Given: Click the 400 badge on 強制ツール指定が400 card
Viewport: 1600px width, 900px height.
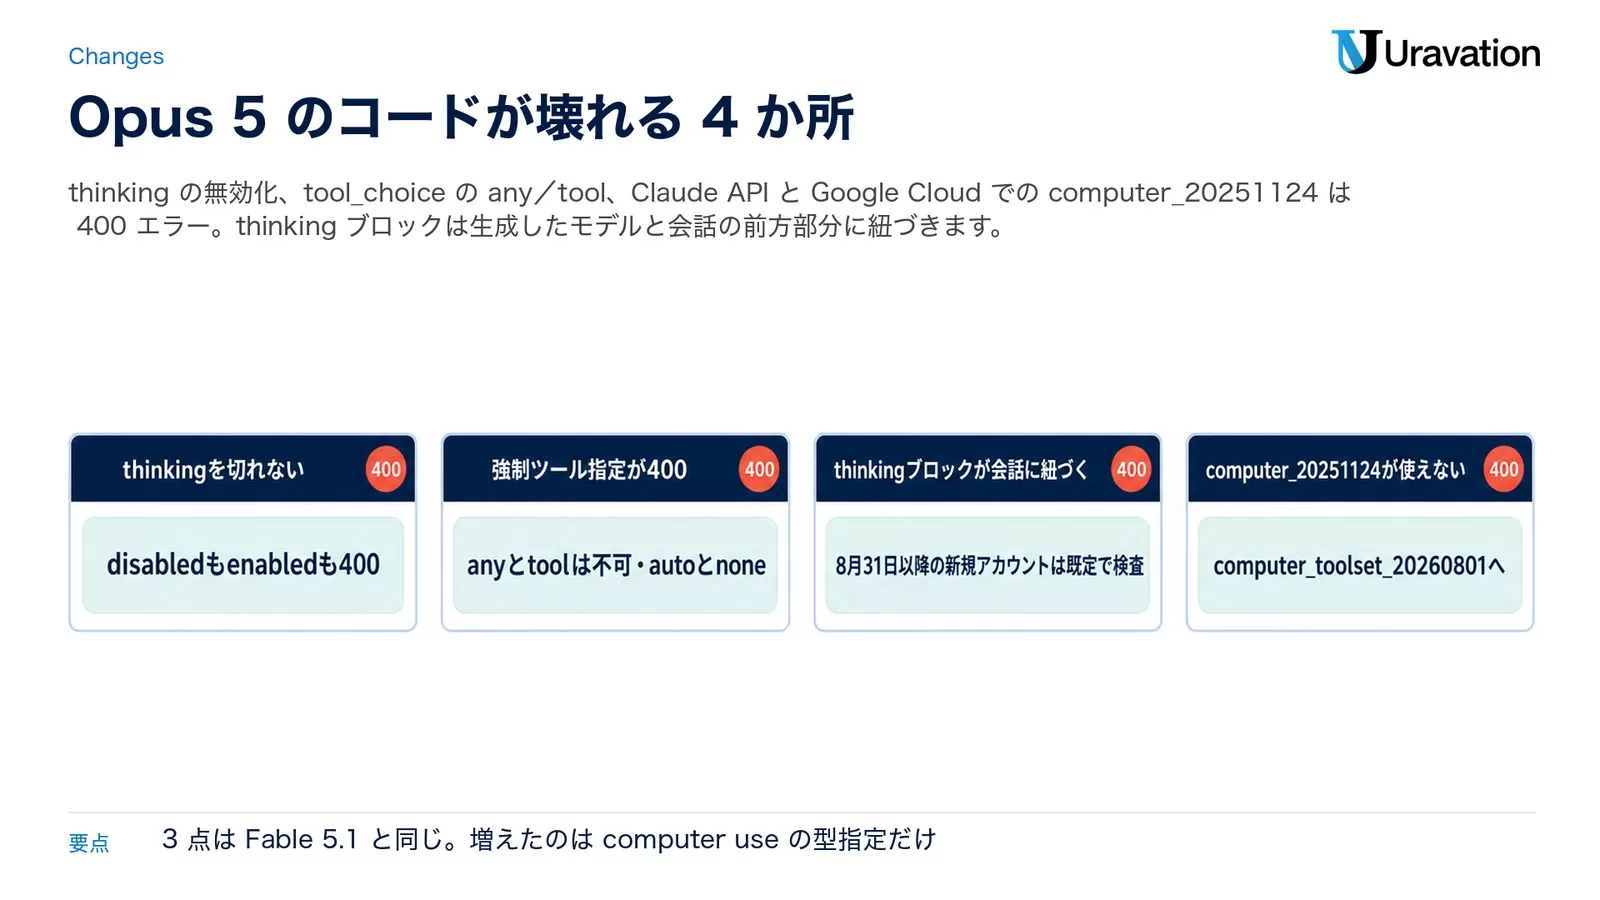Looking at the screenshot, I should pyautogui.click(x=759, y=469).
